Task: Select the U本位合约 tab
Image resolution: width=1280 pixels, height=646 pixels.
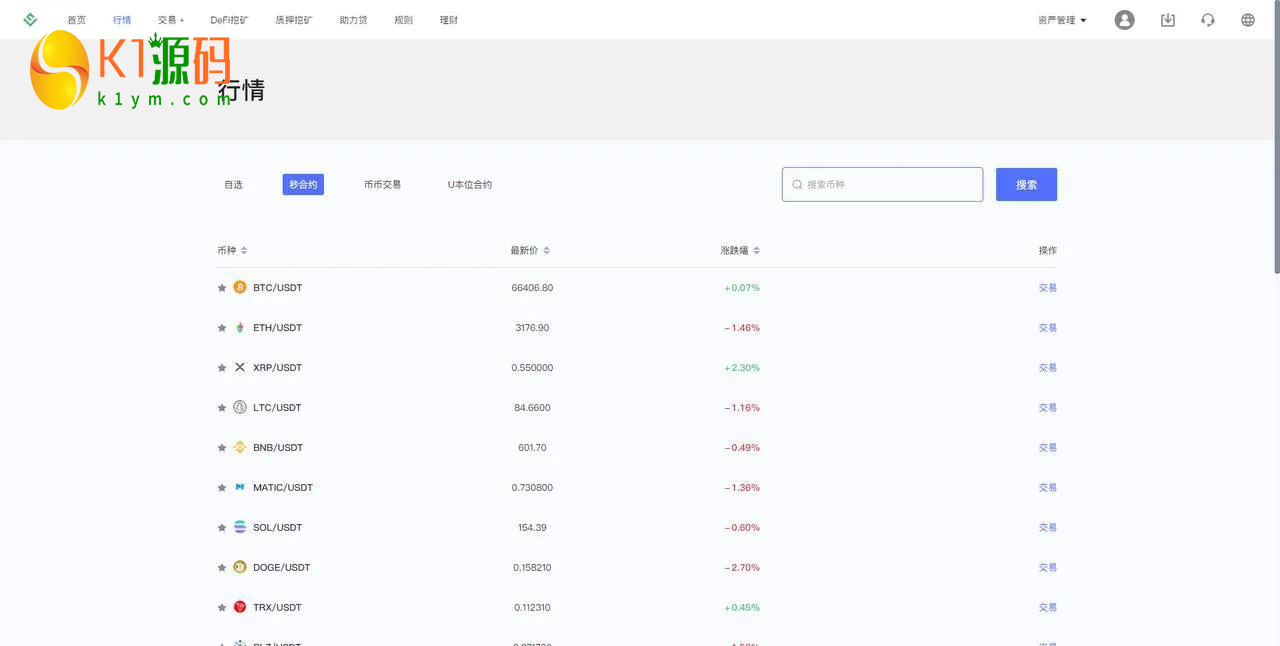Action: tap(469, 185)
